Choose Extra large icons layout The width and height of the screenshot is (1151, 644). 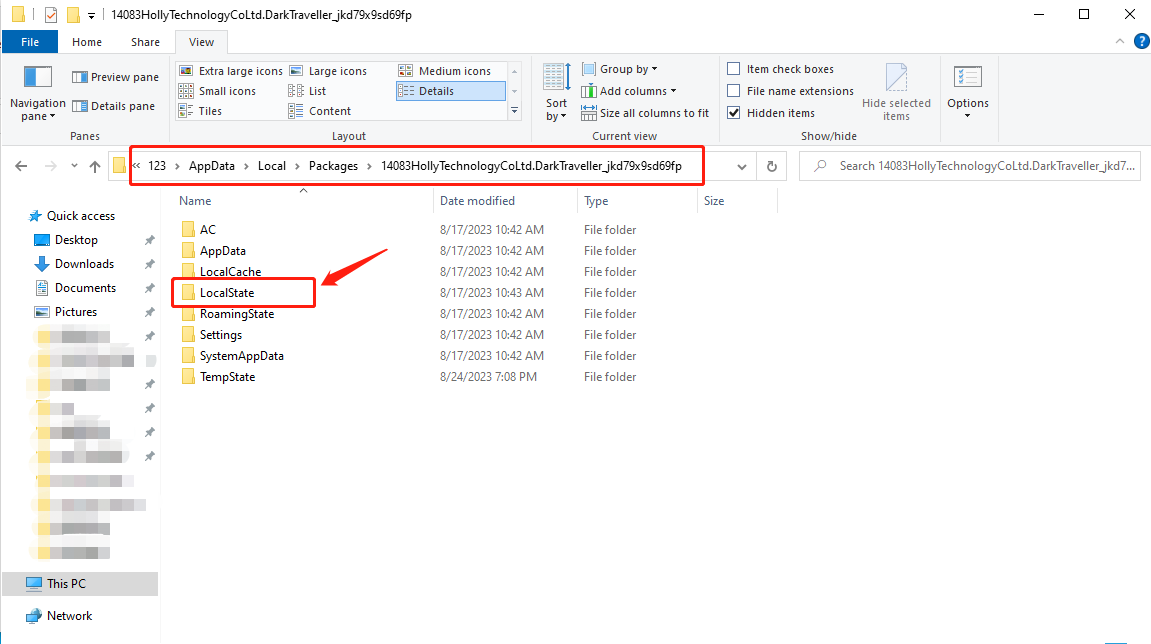pos(230,70)
